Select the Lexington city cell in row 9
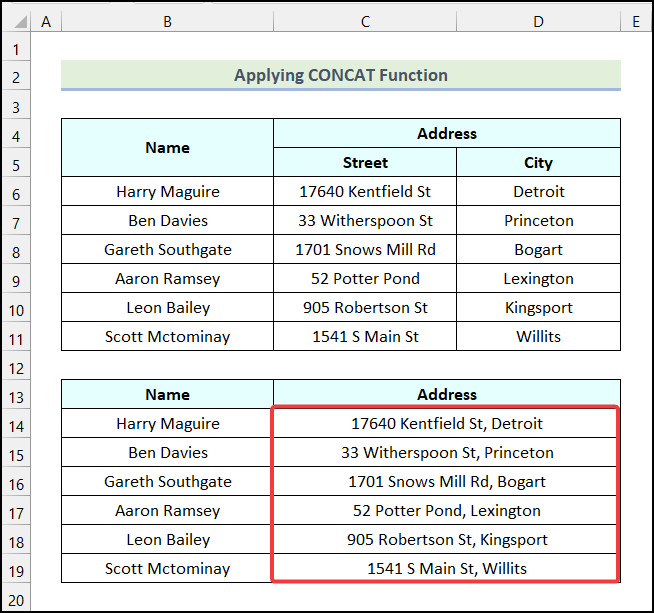 (538, 278)
